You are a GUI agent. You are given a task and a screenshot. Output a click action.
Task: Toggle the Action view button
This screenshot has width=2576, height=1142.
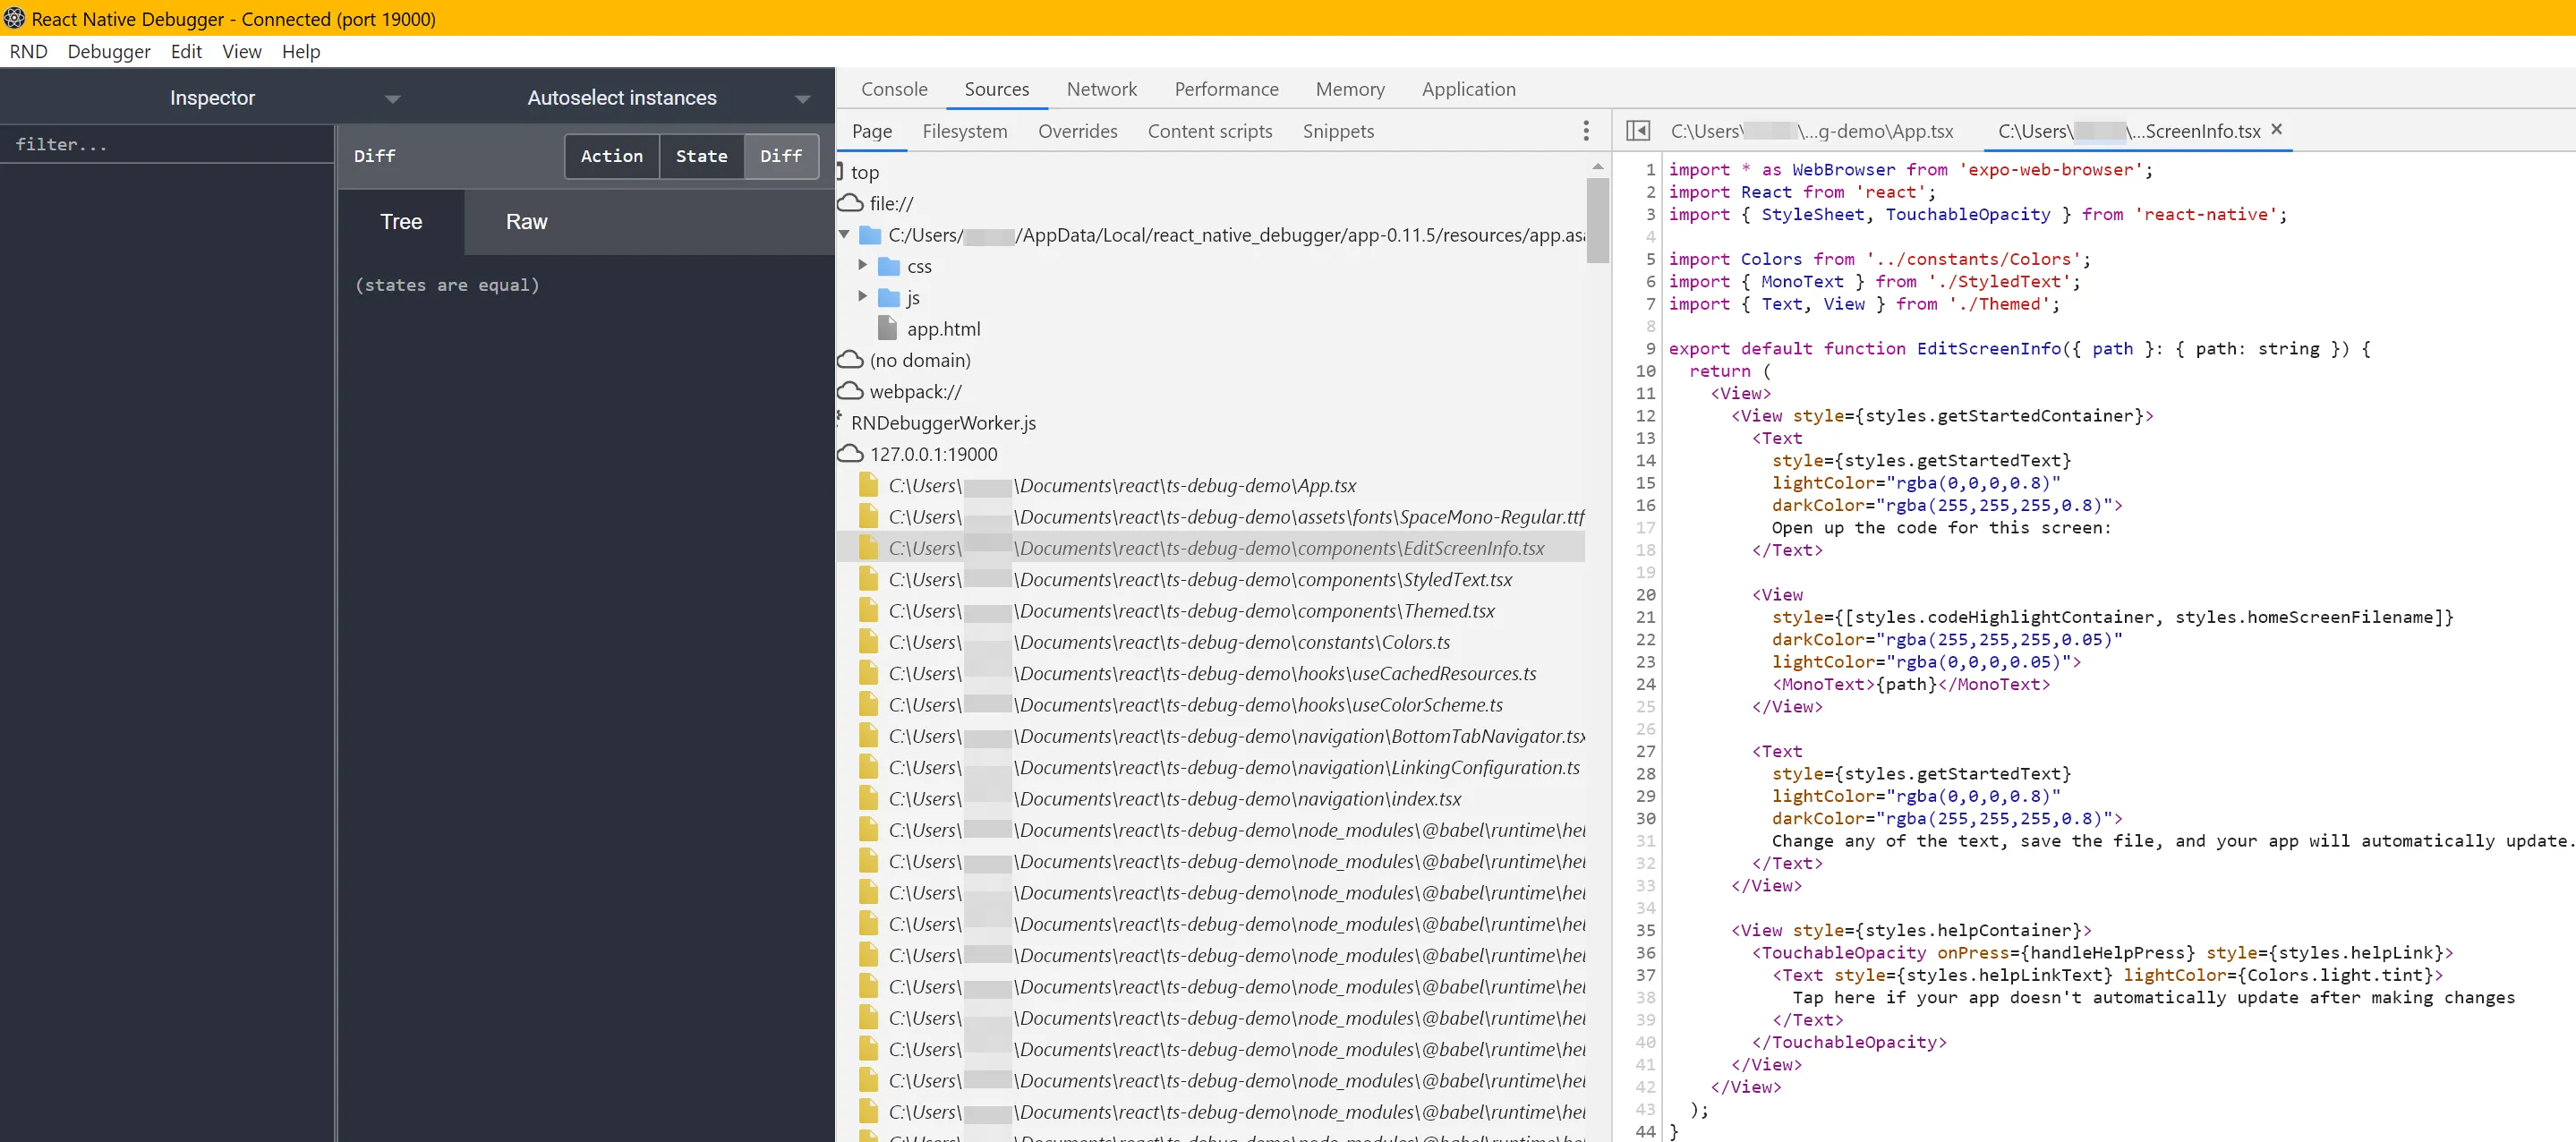611,156
